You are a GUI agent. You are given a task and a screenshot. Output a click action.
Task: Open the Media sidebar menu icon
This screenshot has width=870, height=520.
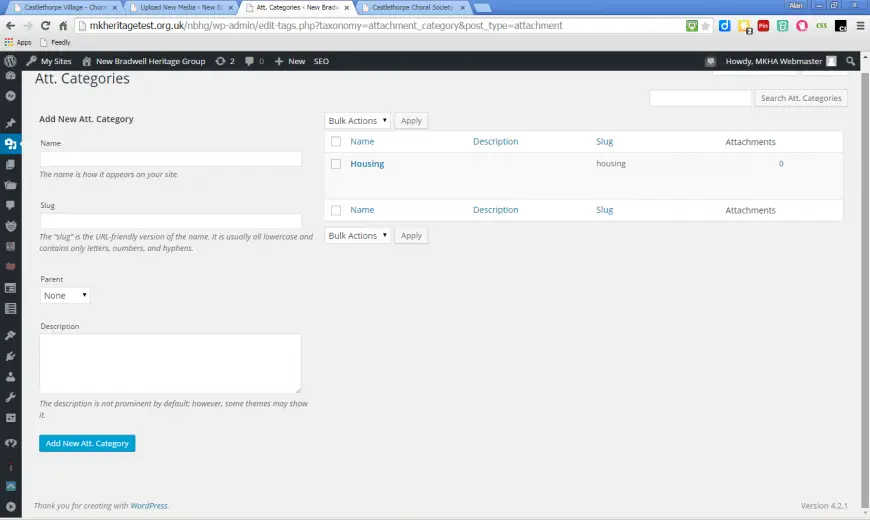10,144
